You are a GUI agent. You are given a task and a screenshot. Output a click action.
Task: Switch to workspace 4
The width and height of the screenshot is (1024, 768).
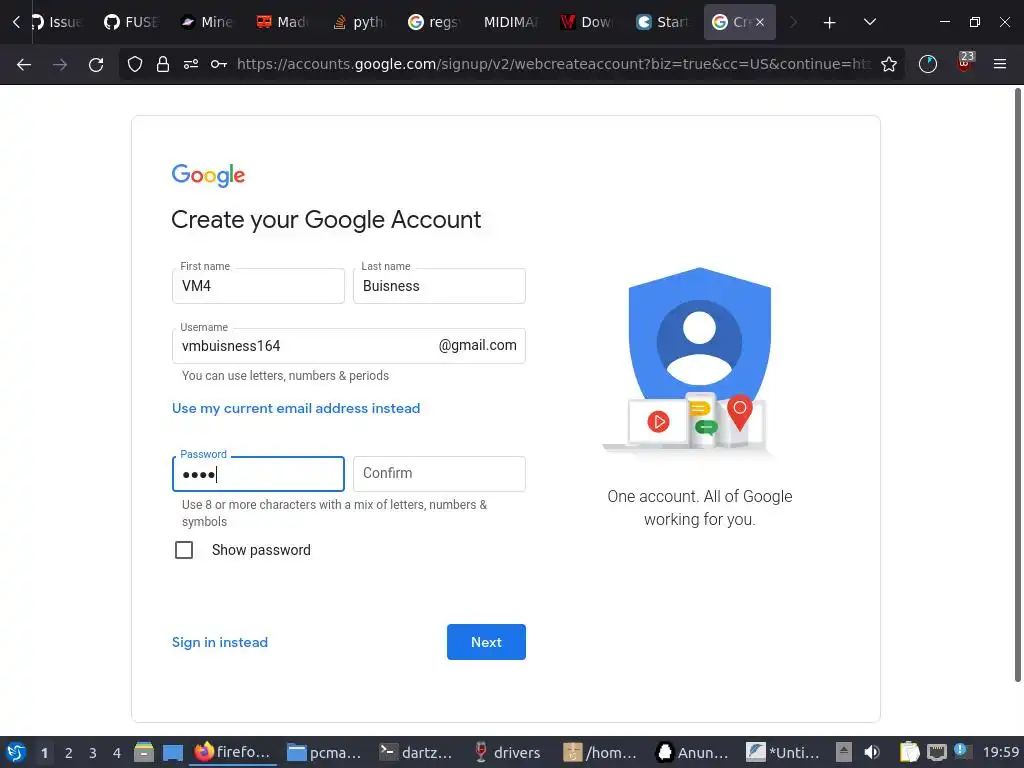click(x=117, y=753)
